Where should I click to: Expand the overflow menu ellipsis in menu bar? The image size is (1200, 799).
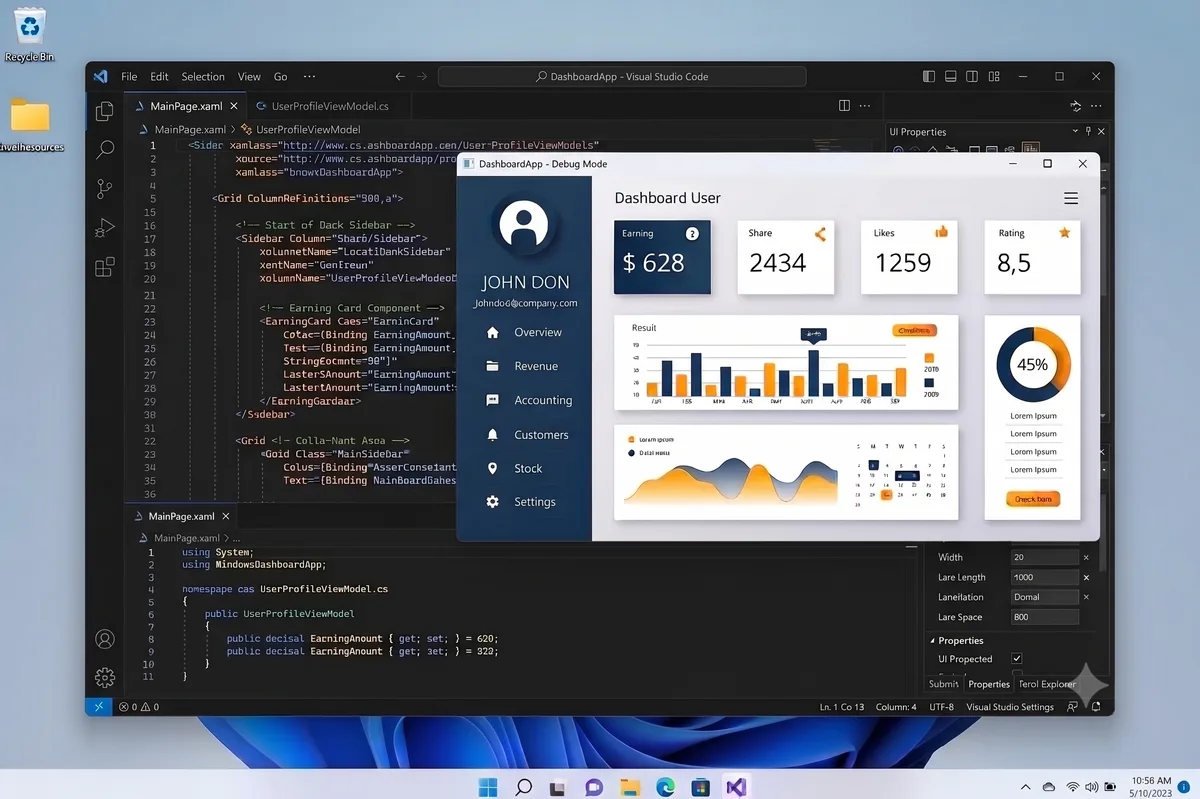pyautogui.click(x=309, y=76)
